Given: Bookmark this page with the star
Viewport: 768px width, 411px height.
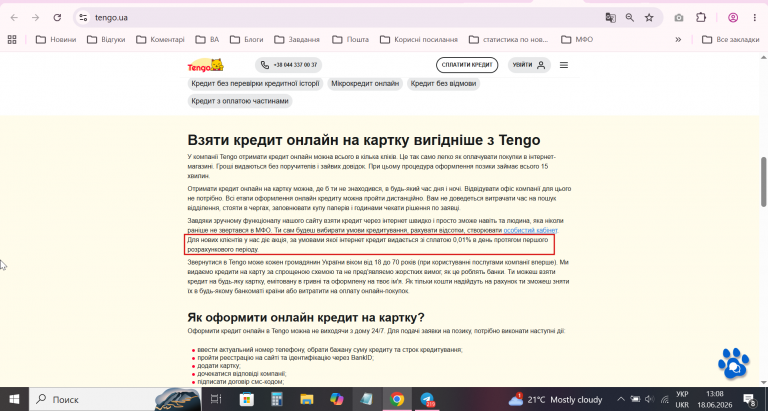Looking at the screenshot, I should click(649, 18).
